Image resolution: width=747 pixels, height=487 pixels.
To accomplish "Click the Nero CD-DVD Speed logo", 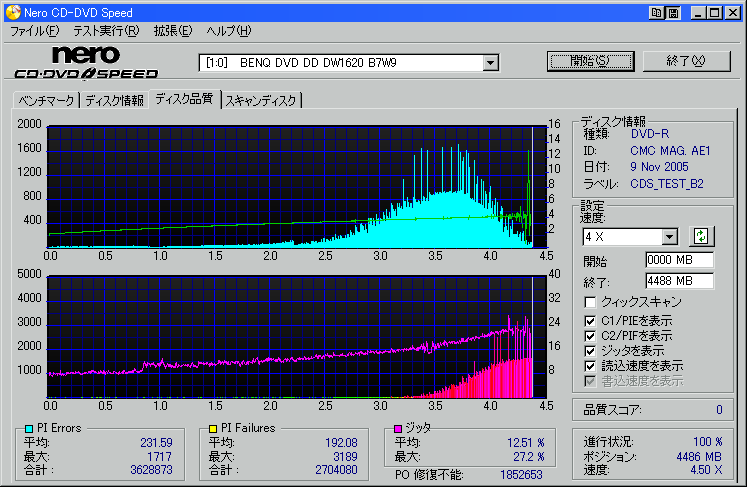I will 85,62.
